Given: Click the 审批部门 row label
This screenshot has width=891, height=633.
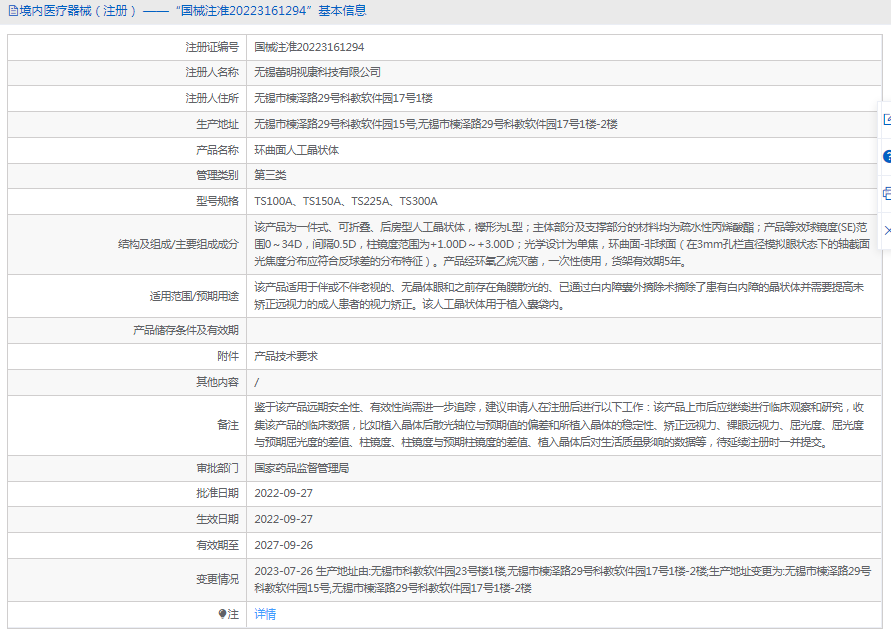Looking at the screenshot, I should [218, 468].
